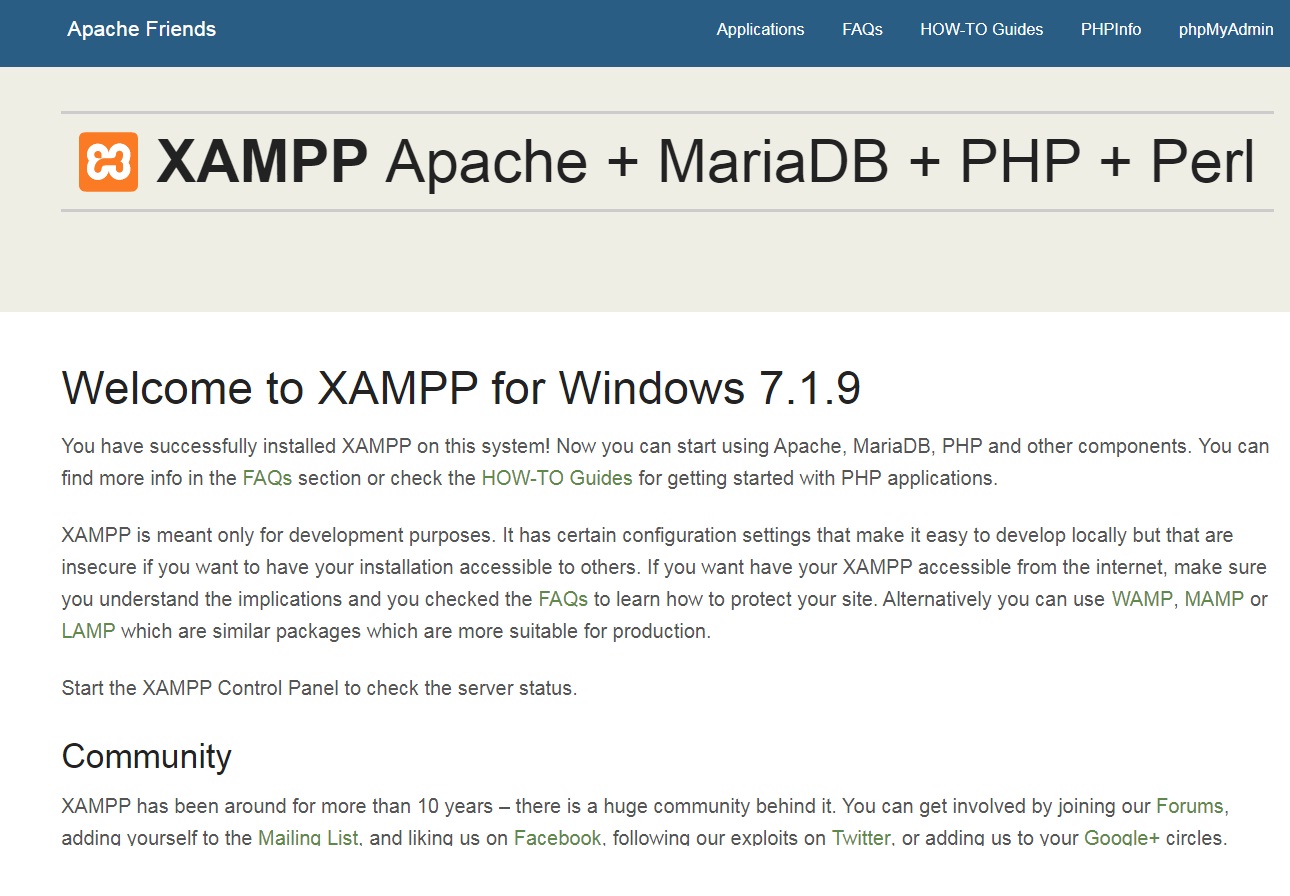The height and width of the screenshot is (896, 1290).
Task: Open the FAQs link about protecting your site
Action: (563, 600)
